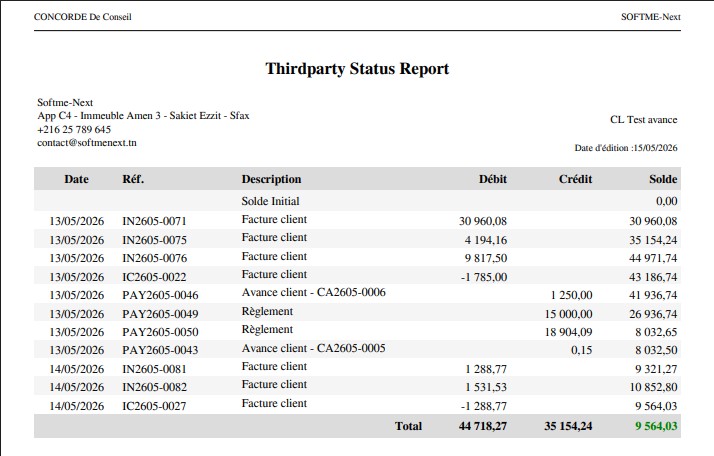Screen dimensions: 714x456
Task: Click the Date d'édition 15/05/2026 text
Action: [x=626, y=148]
